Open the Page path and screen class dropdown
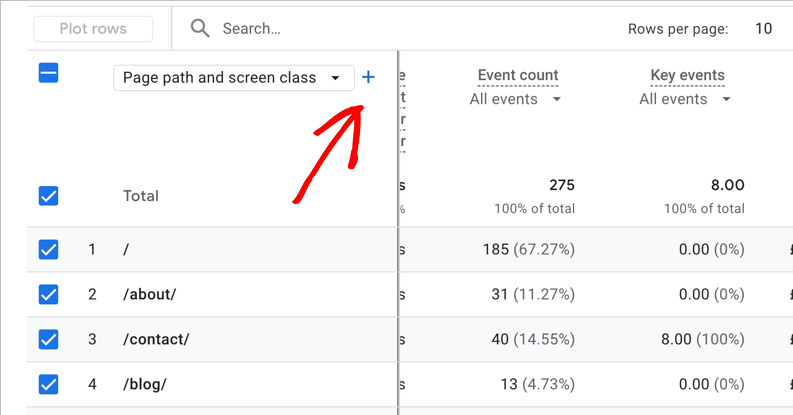793x415 pixels. [233, 77]
